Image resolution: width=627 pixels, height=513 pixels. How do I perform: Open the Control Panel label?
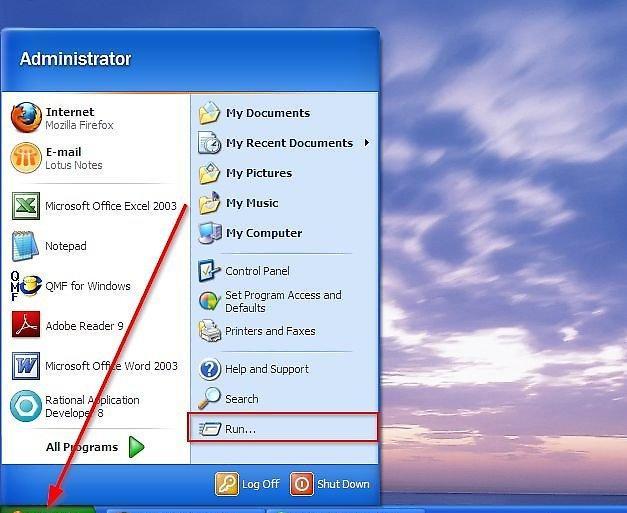257,271
